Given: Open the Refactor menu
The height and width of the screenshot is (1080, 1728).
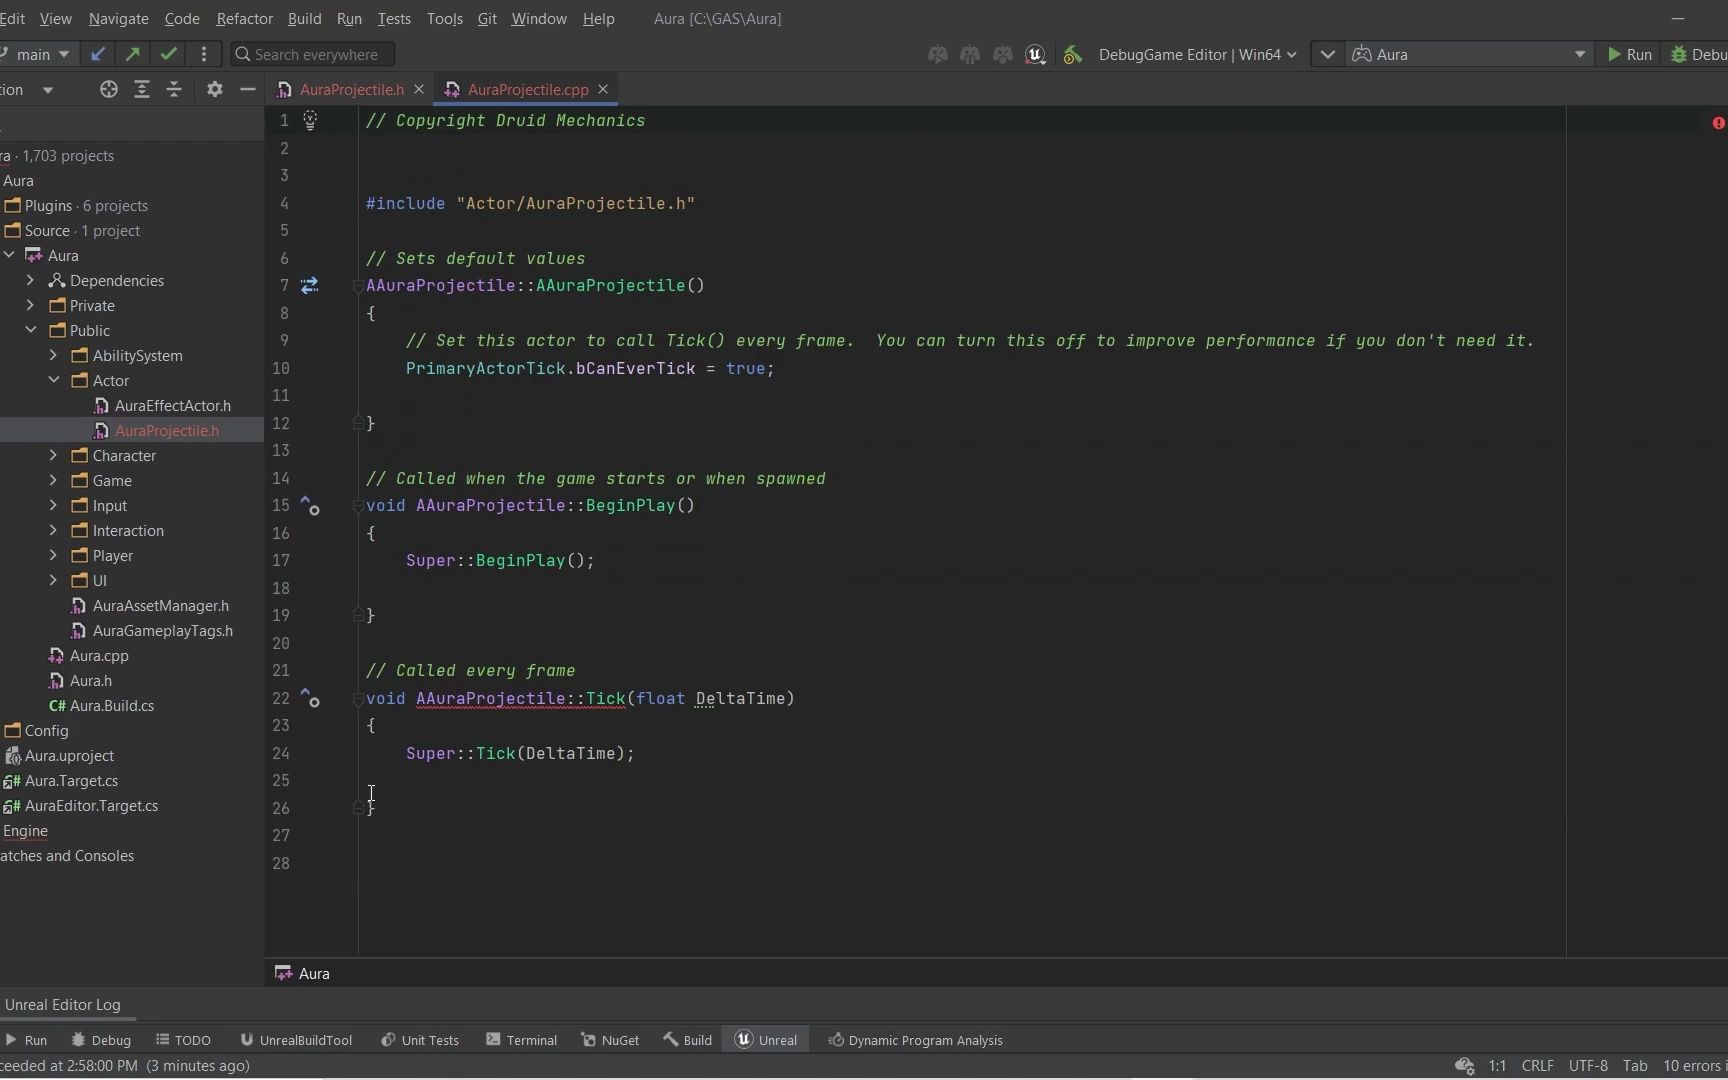Looking at the screenshot, I should click(244, 19).
